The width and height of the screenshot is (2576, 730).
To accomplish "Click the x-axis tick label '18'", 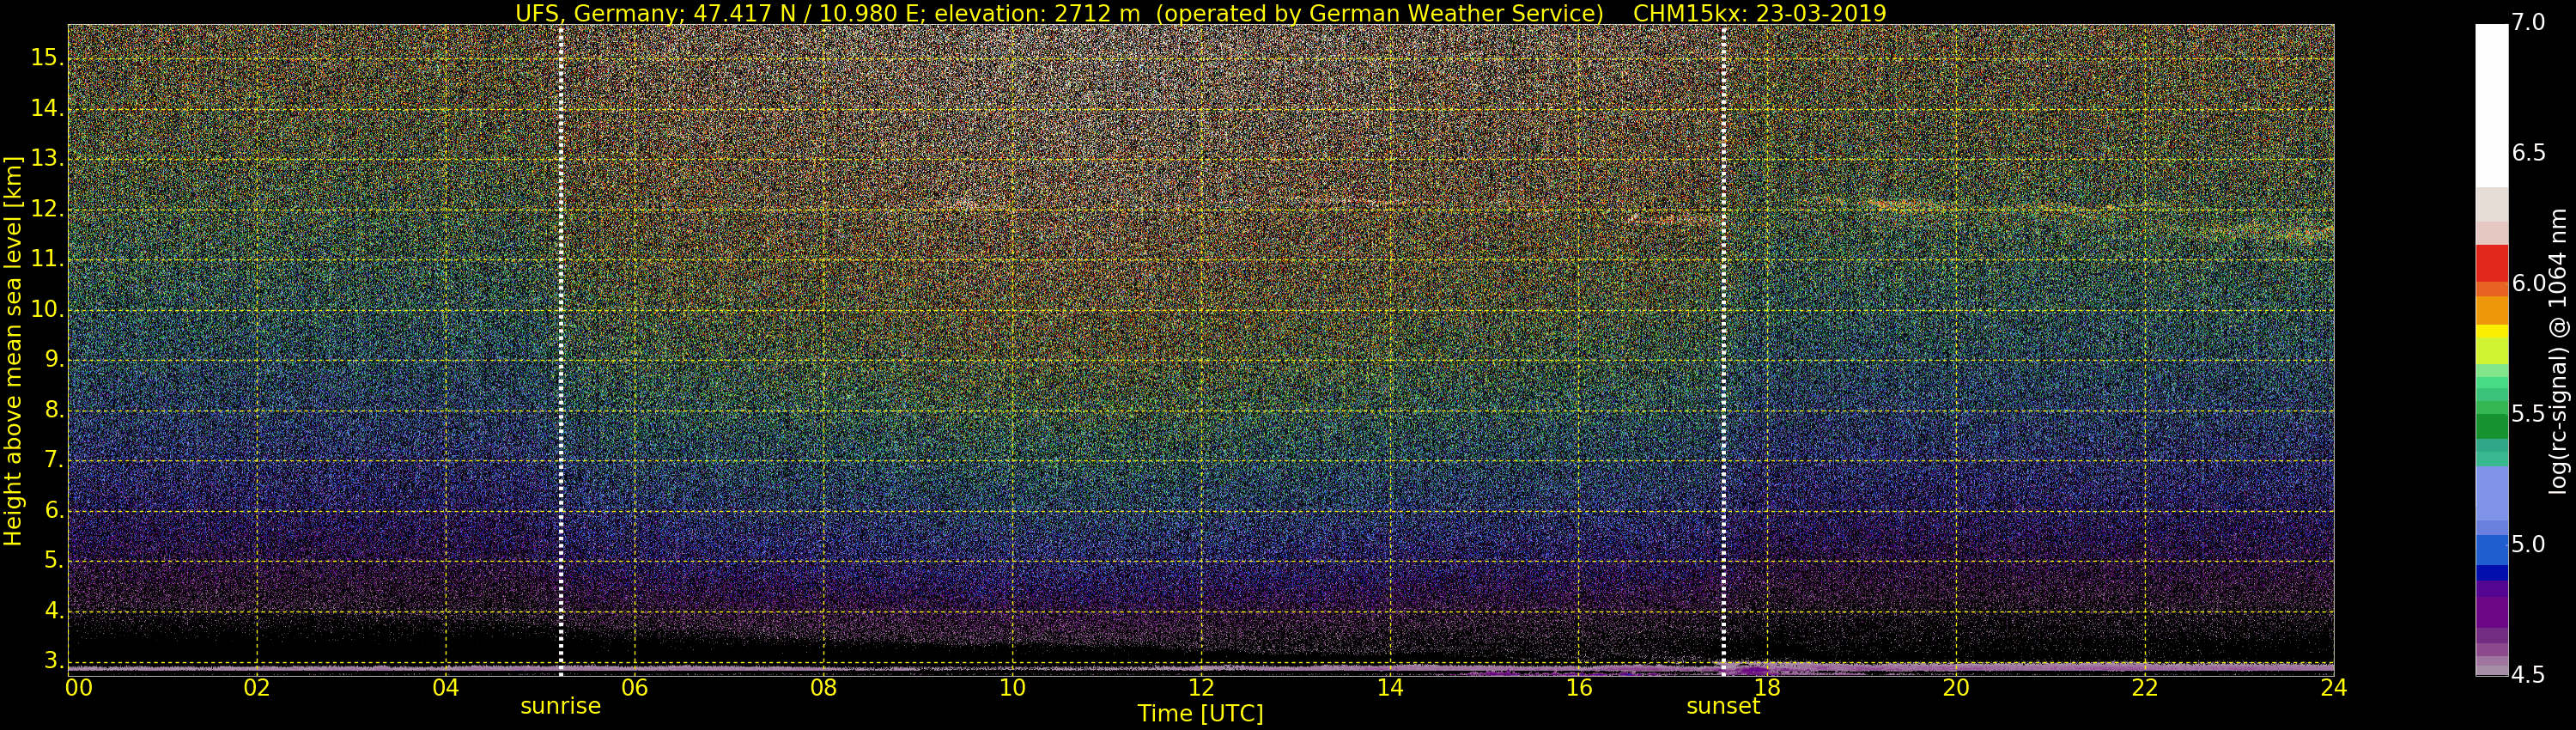I will coord(1767,688).
